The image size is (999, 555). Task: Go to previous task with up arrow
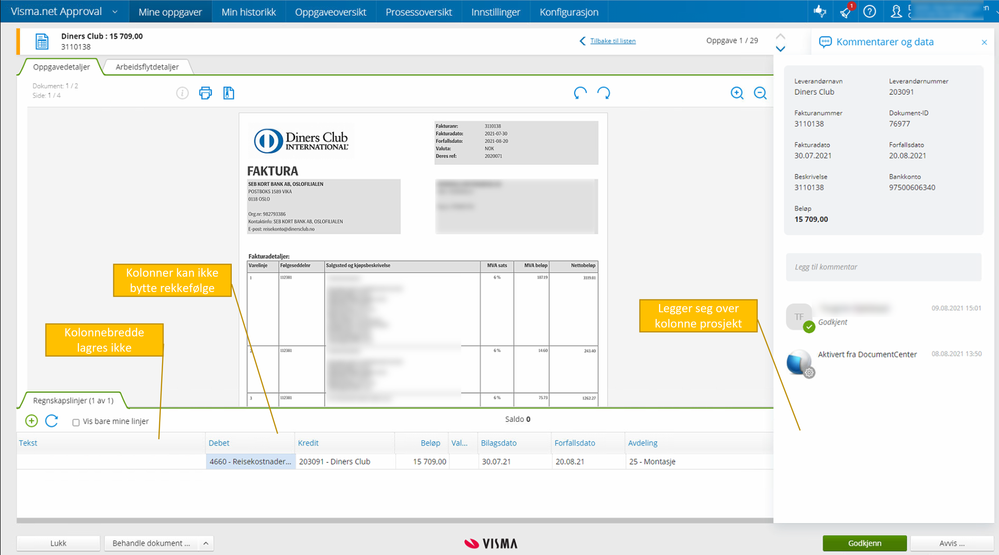(x=780, y=36)
